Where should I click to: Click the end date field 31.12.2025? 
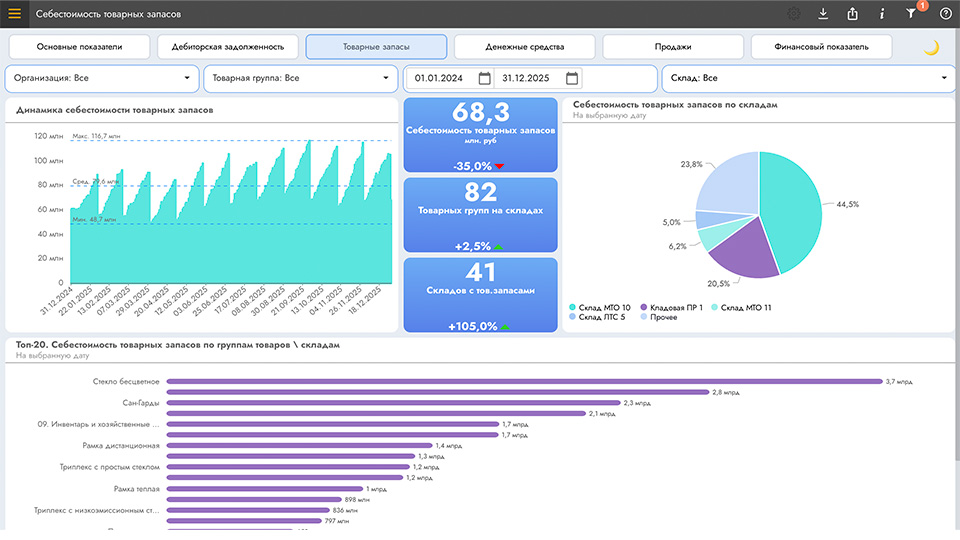tap(526, 78)
